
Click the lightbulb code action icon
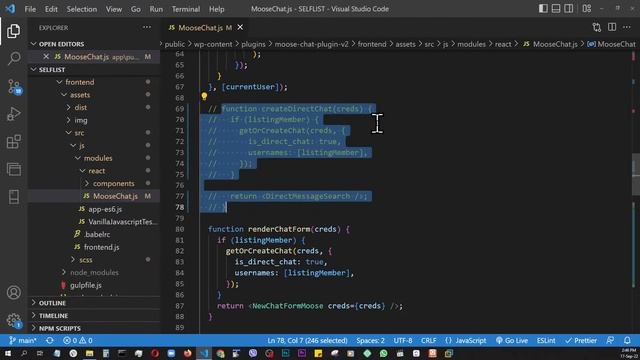pos(204,97)
